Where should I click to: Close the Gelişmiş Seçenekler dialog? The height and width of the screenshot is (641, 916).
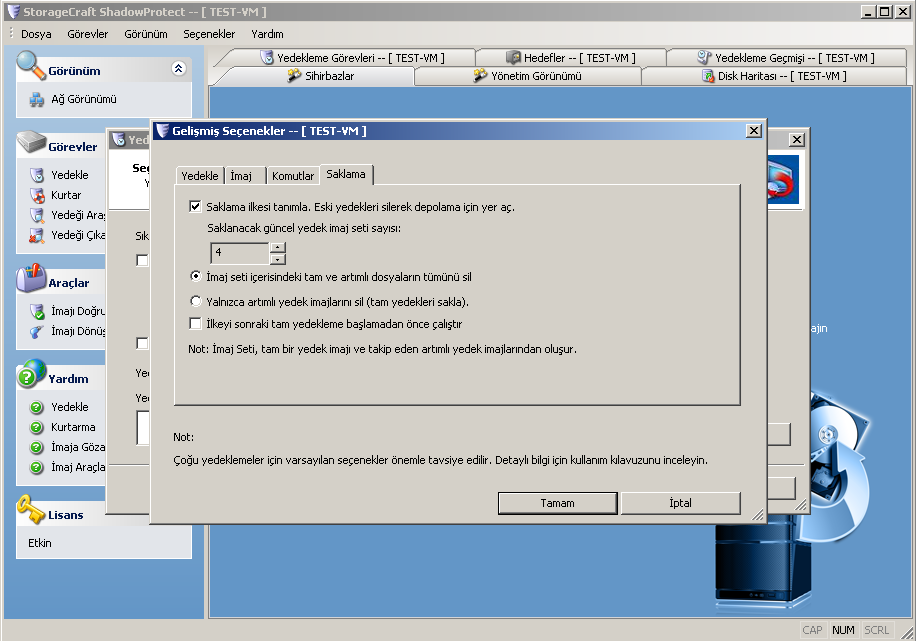coord(754,131)
